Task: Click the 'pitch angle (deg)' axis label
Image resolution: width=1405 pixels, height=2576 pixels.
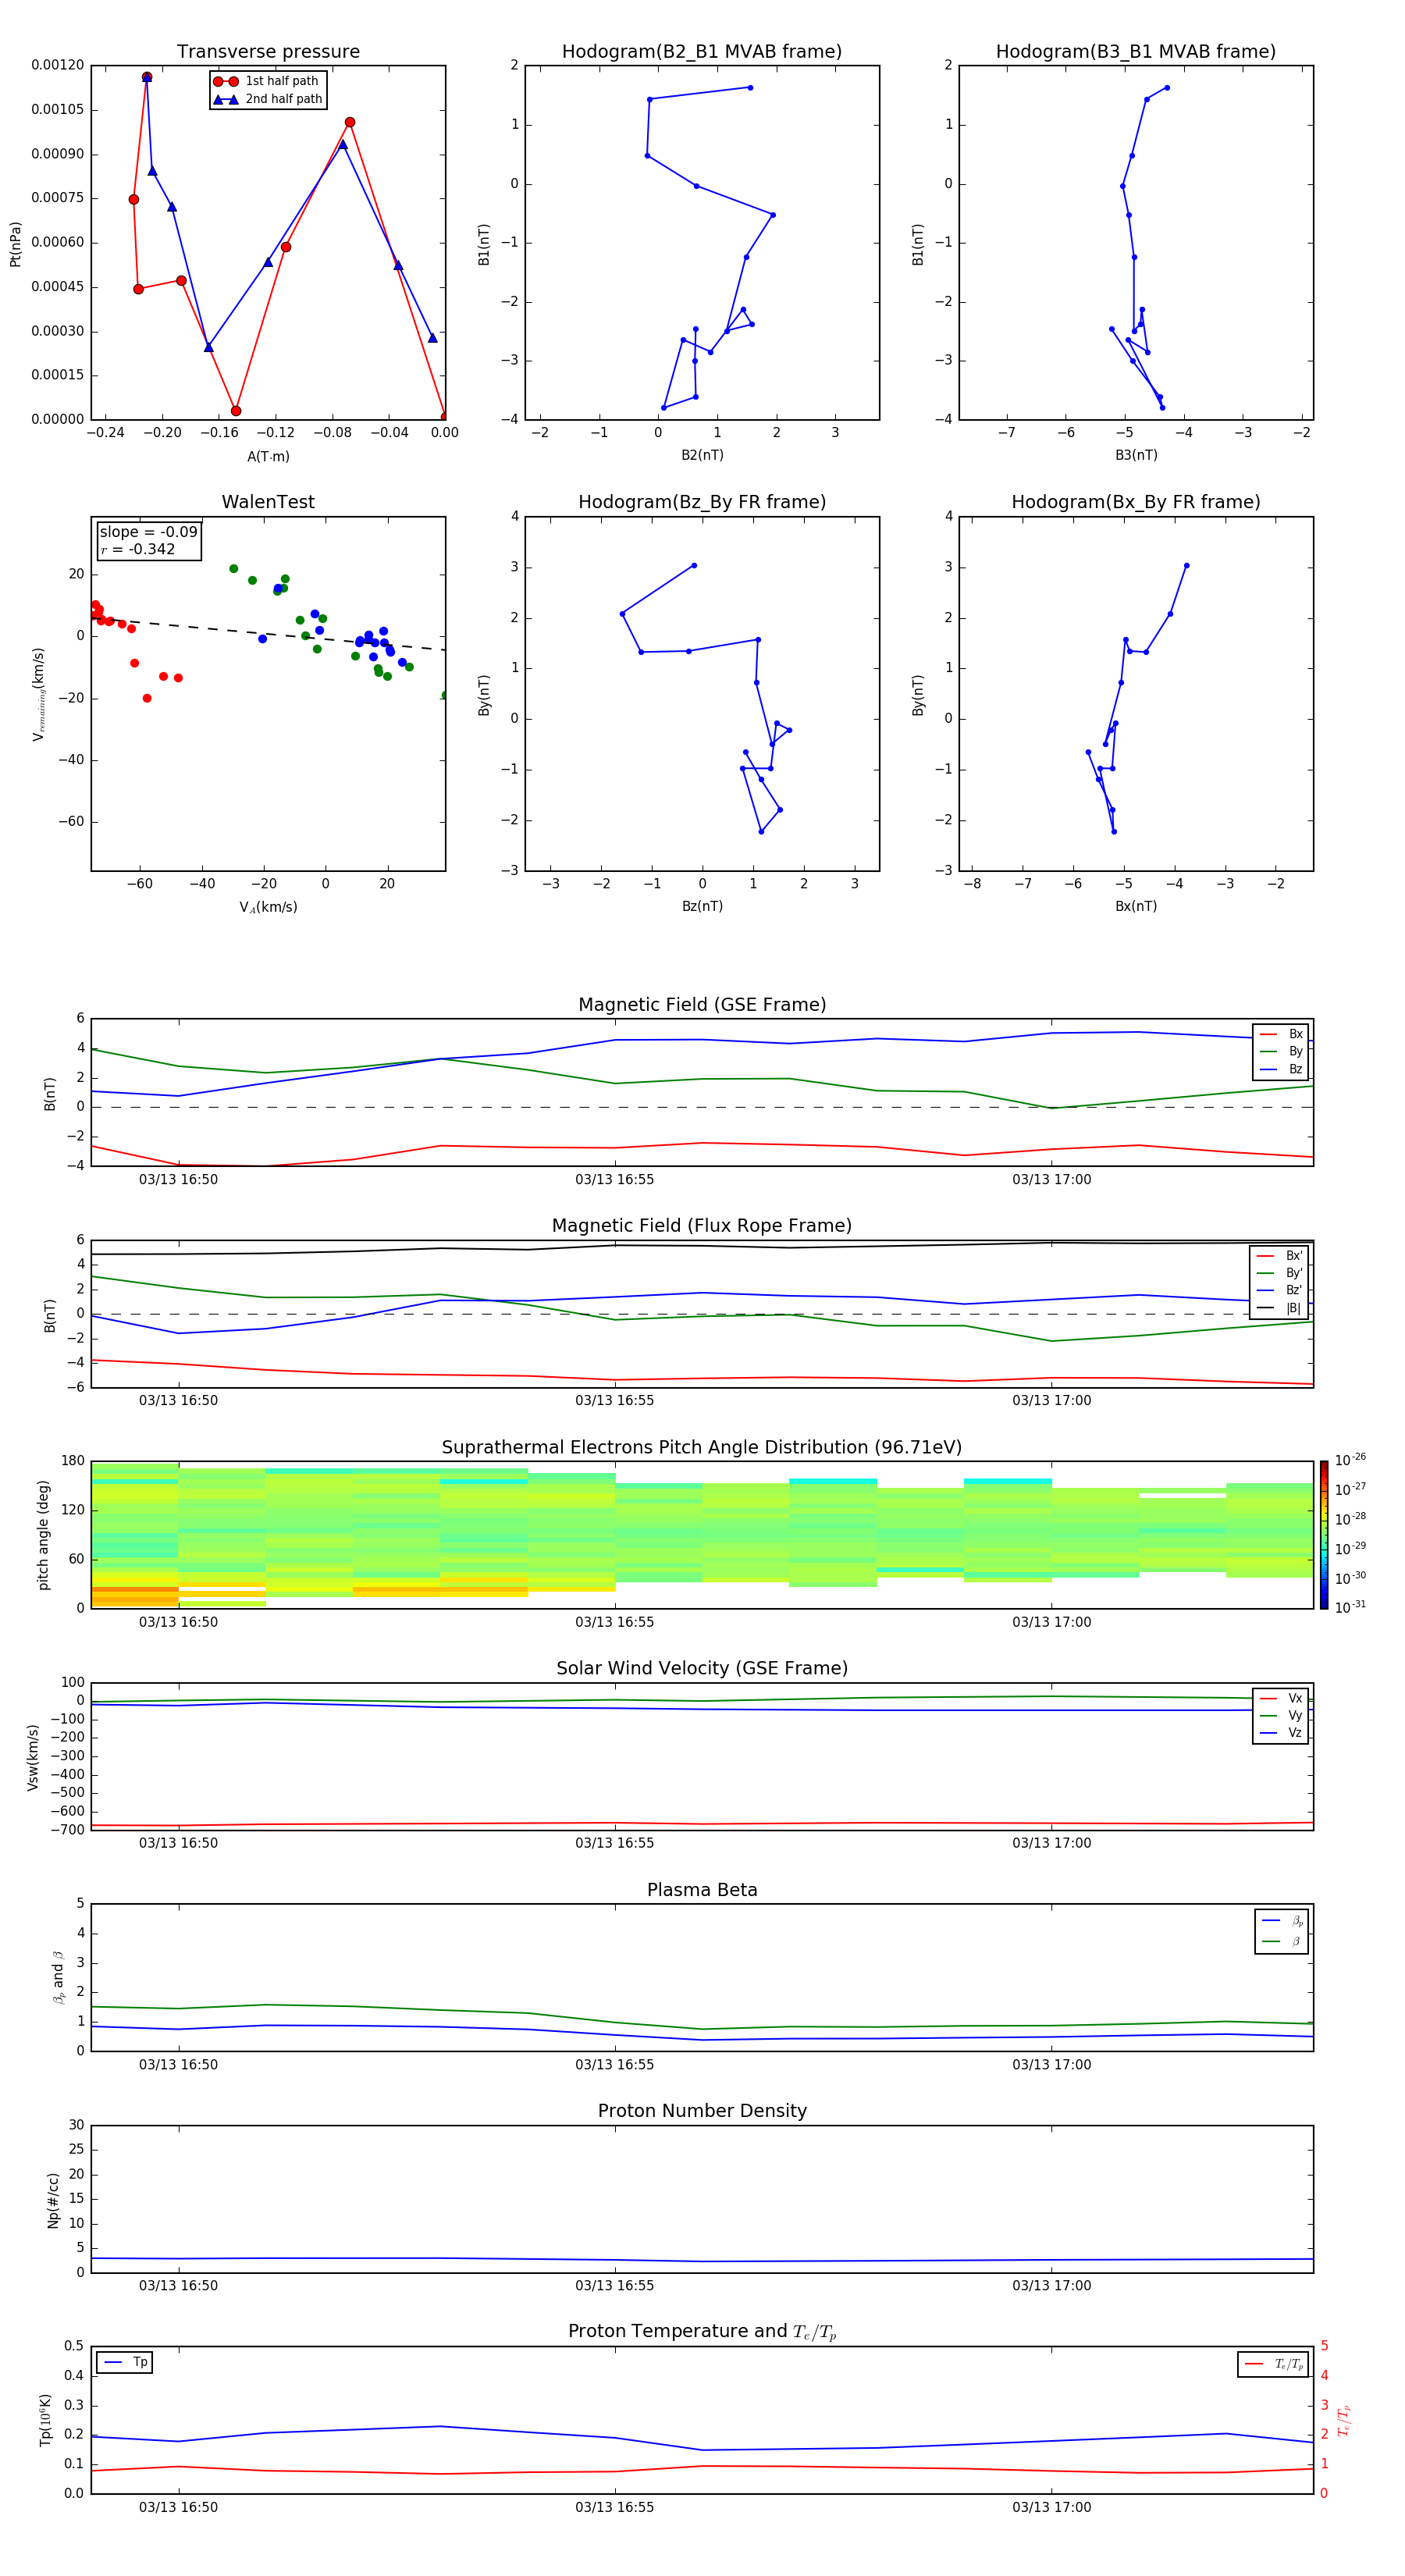Action: (x=43, y=1535)
